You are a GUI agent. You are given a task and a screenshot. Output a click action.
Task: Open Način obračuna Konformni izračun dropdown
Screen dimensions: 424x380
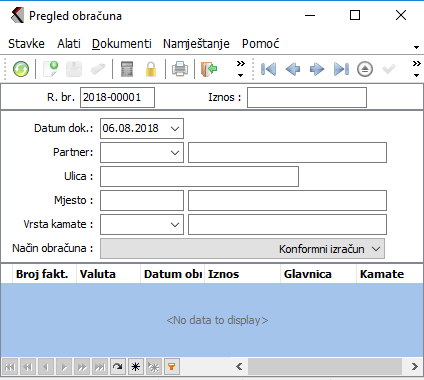point(242,249)
